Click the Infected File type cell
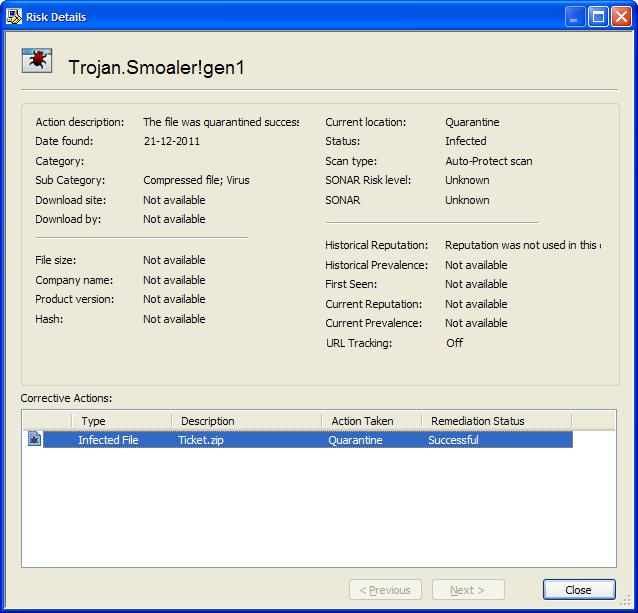Screen dimensions: 638x613 108,440
